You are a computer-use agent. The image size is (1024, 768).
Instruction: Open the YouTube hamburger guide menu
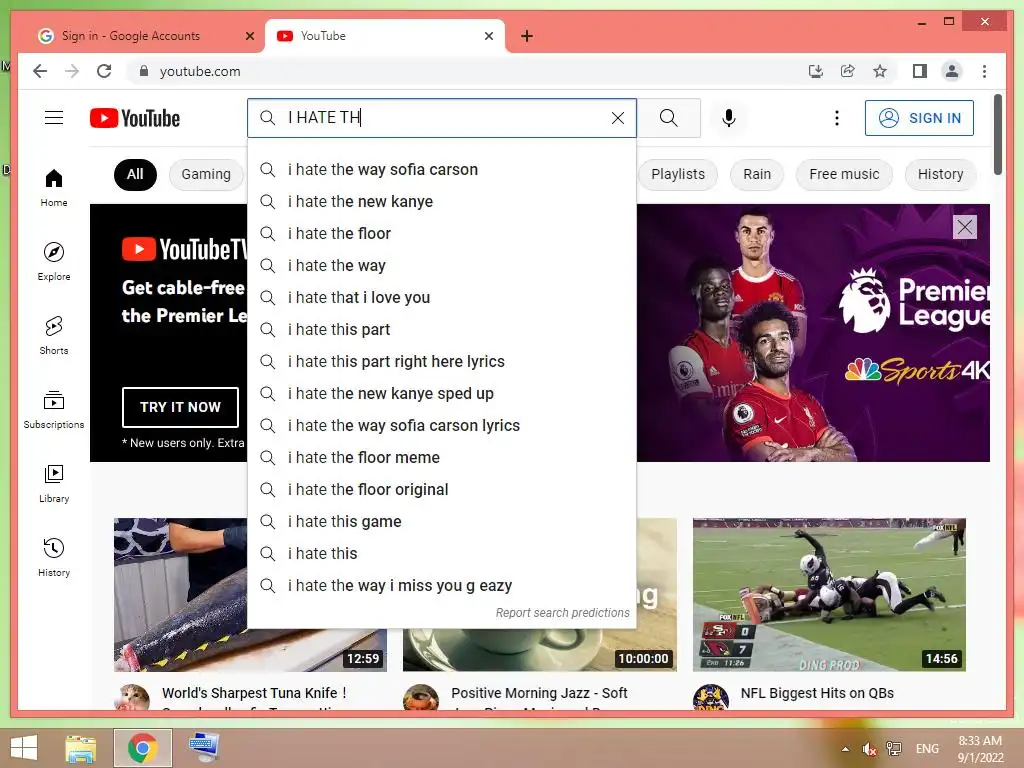point(54,118)
